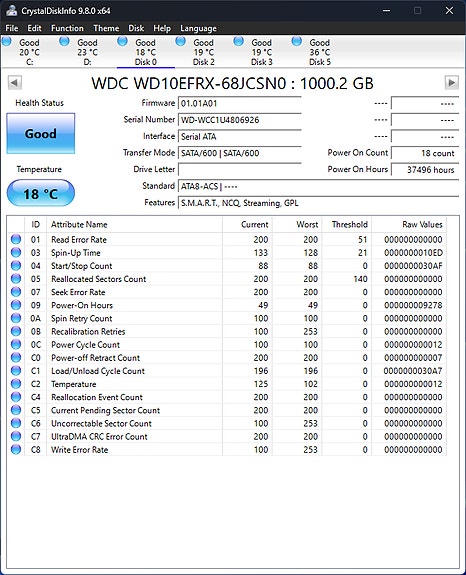Click status orb for Temperature attribute row
Image resolution: width=466 pixels, height=575 pixels.
16,384
